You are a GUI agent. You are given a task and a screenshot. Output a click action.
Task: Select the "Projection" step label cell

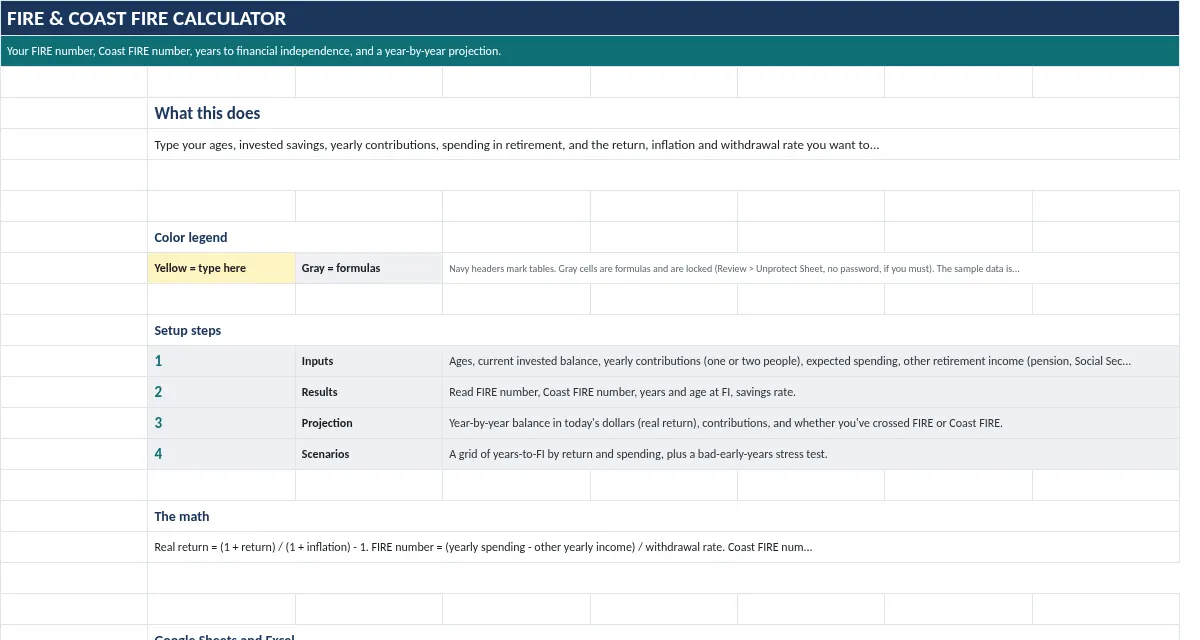[x=369, y=423]
